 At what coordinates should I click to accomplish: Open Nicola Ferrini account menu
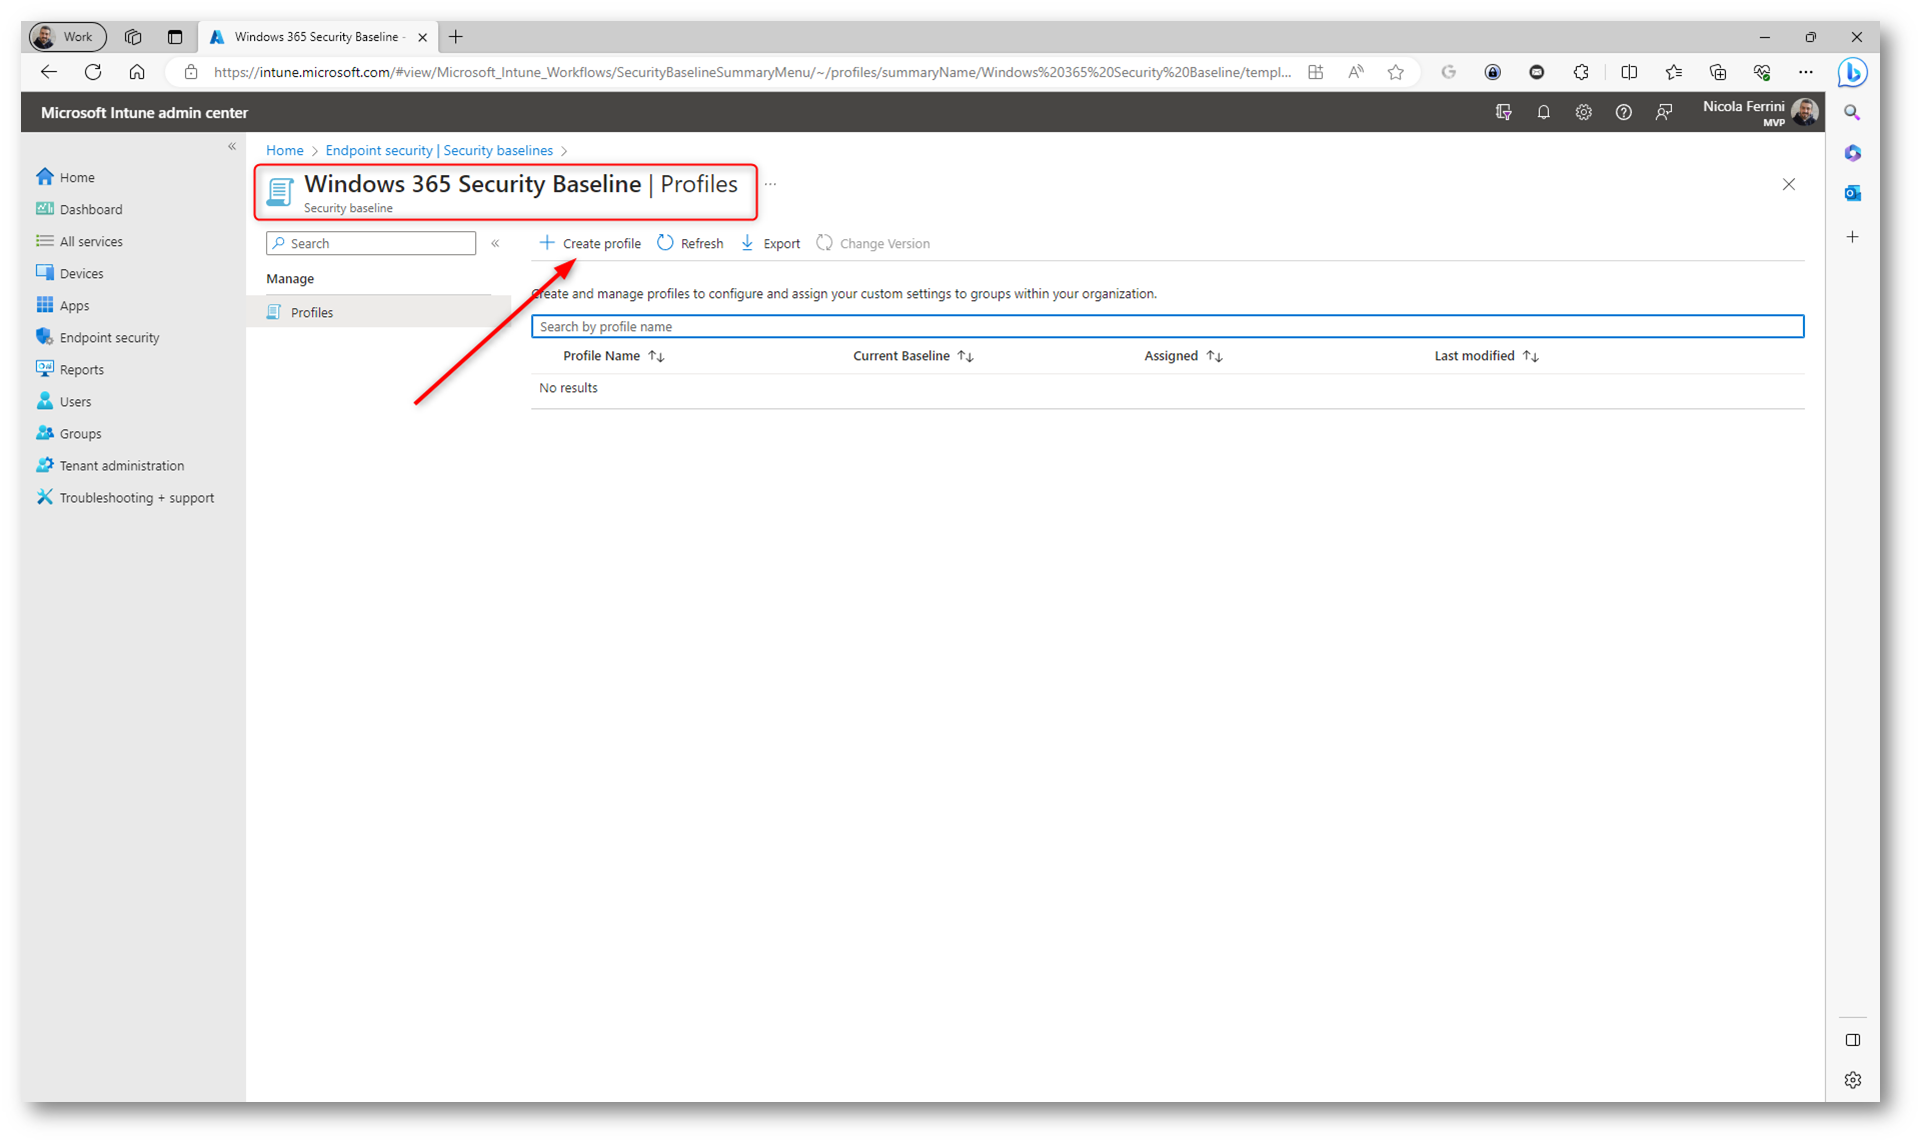pyautogui.click(x=1761, y=112)
